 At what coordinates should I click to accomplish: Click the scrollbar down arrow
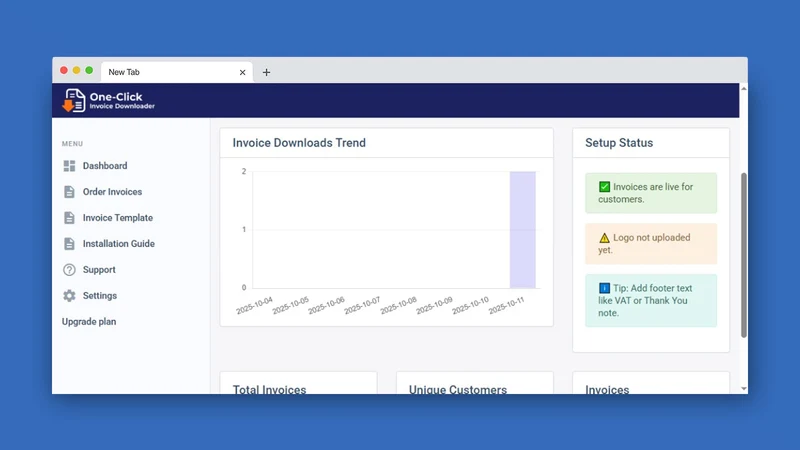pos(744,389)
